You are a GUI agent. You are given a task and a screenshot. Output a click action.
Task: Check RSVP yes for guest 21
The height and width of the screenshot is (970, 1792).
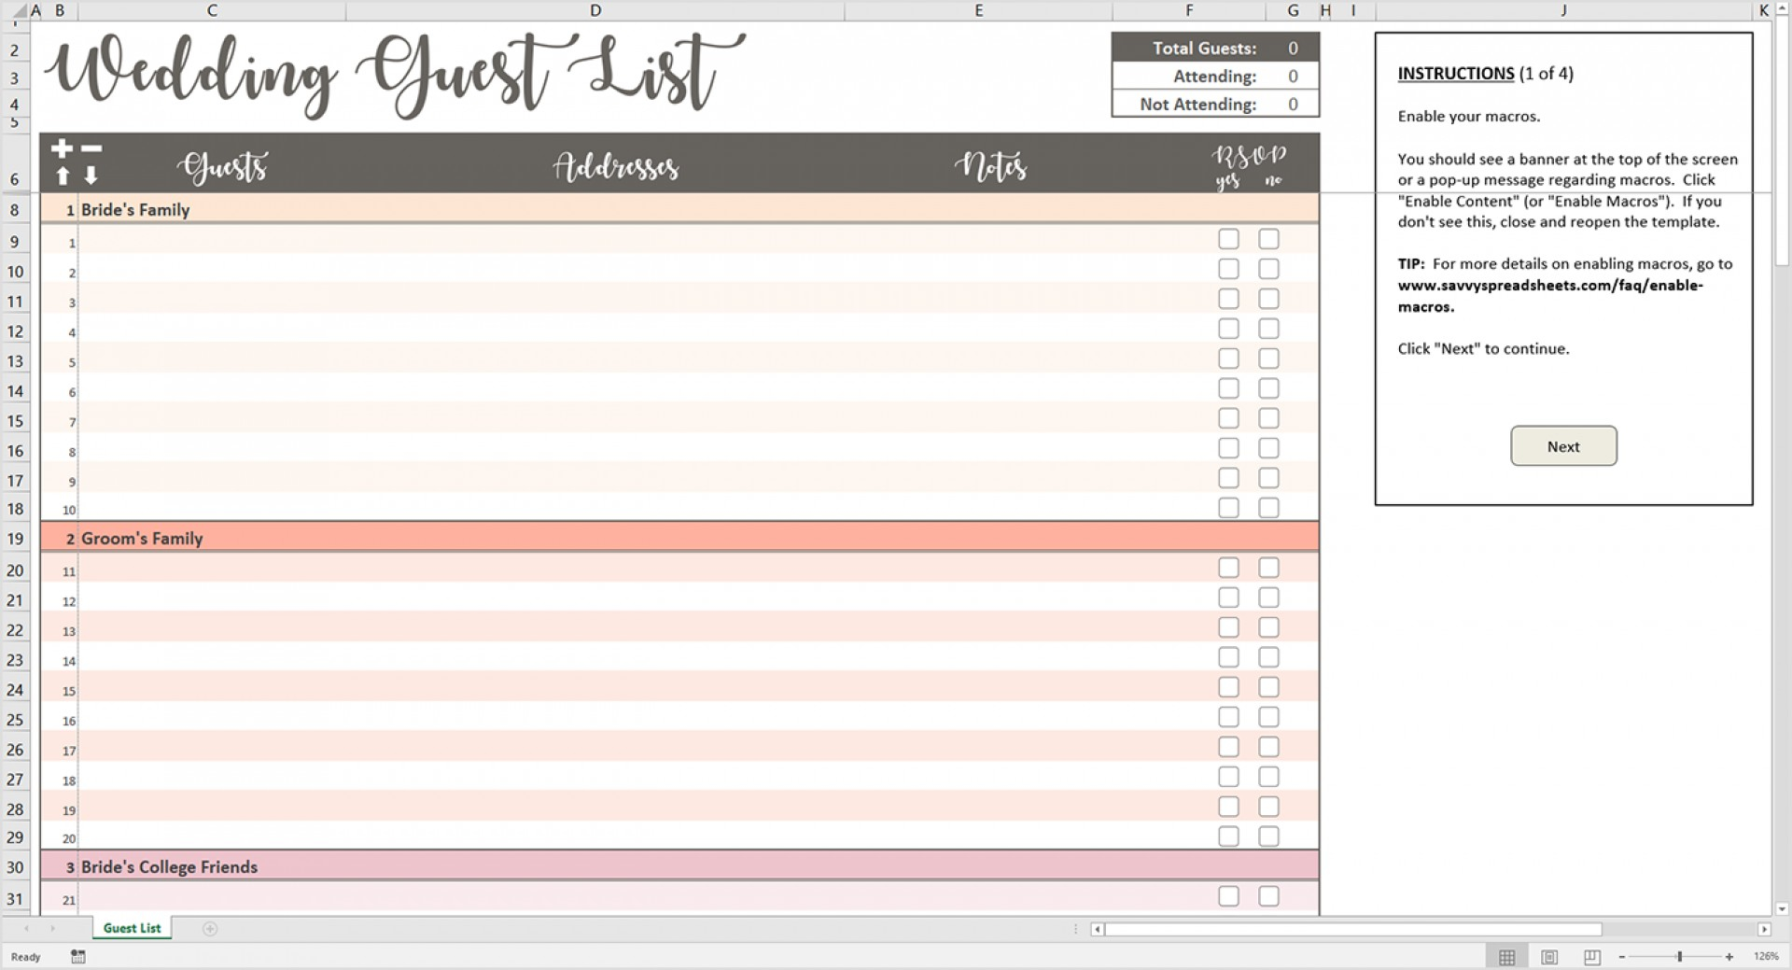(x=1228, y=896)
